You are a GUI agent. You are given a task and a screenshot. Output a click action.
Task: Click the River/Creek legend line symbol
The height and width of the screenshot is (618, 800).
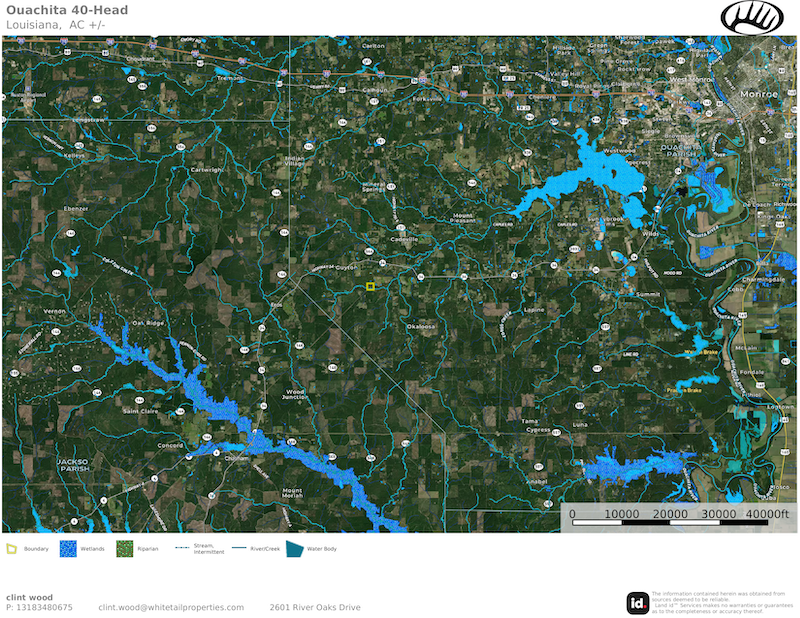pyautogui.click(x=238, y=549)
